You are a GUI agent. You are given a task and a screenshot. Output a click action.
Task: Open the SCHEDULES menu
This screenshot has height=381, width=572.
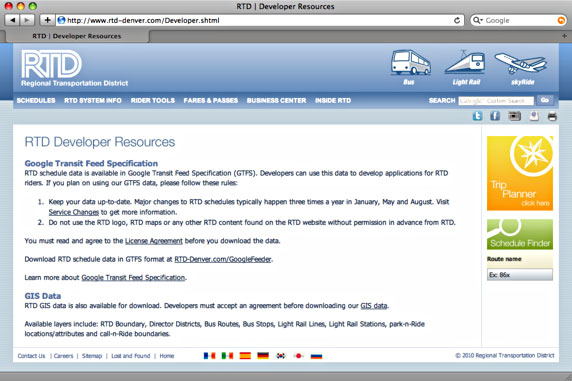[36, 100]
